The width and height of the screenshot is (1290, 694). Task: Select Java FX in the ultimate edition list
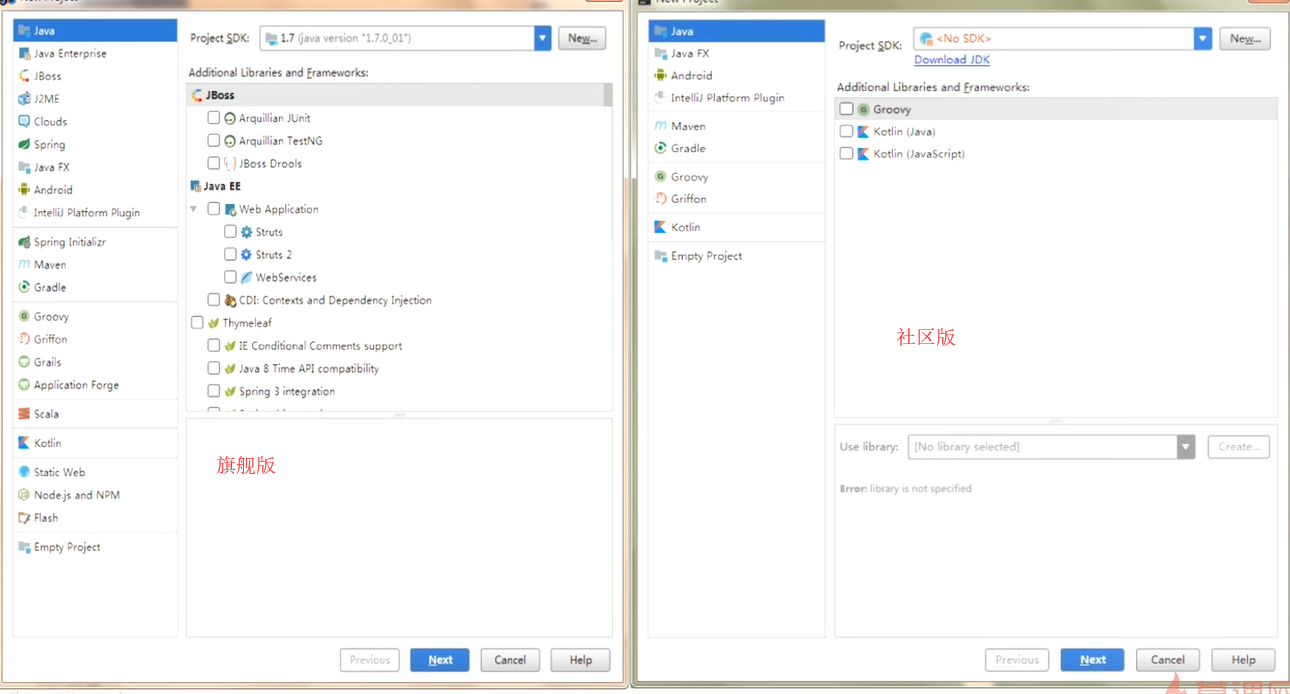click(51, 167)
